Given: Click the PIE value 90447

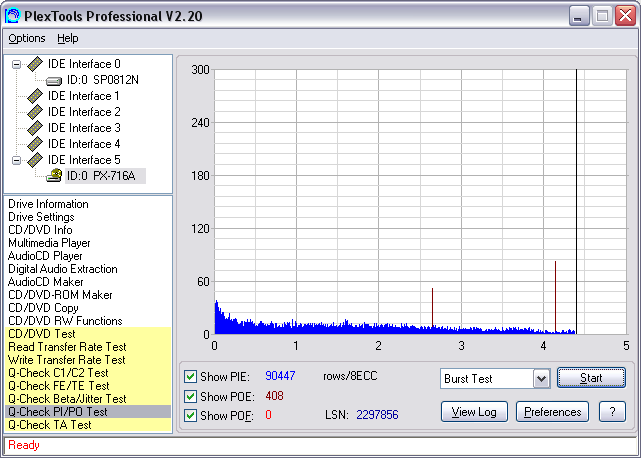Looking at the screenshot, I should [x=280, y=376].
